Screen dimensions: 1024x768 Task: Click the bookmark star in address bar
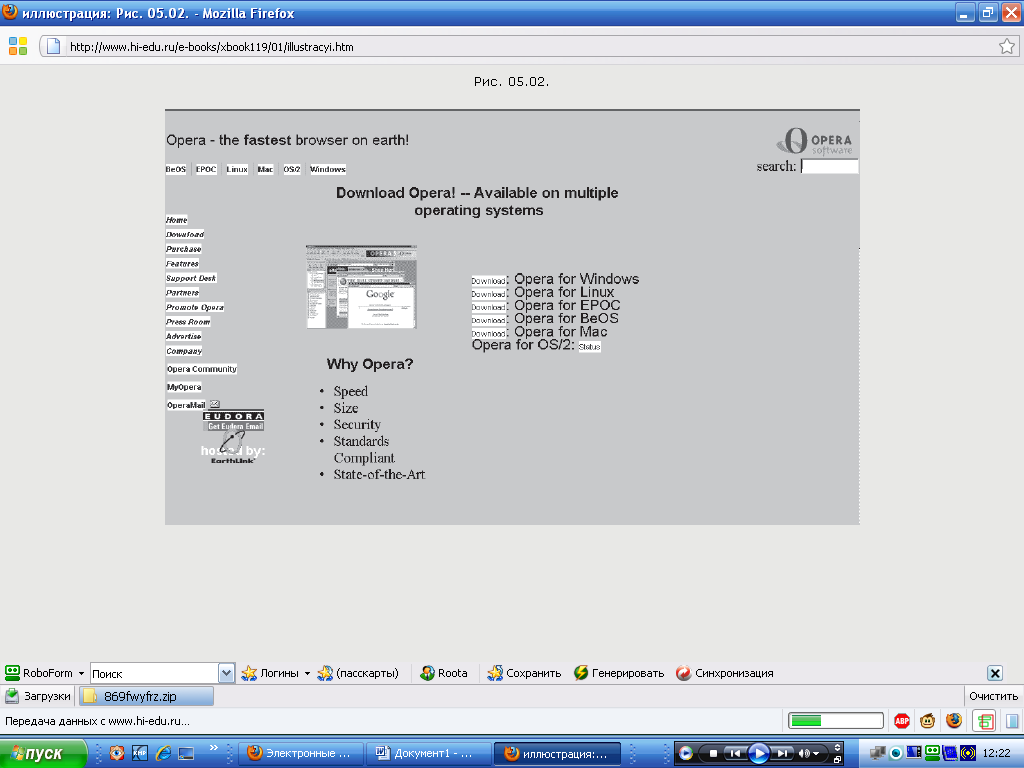(x=1006, y=46)
